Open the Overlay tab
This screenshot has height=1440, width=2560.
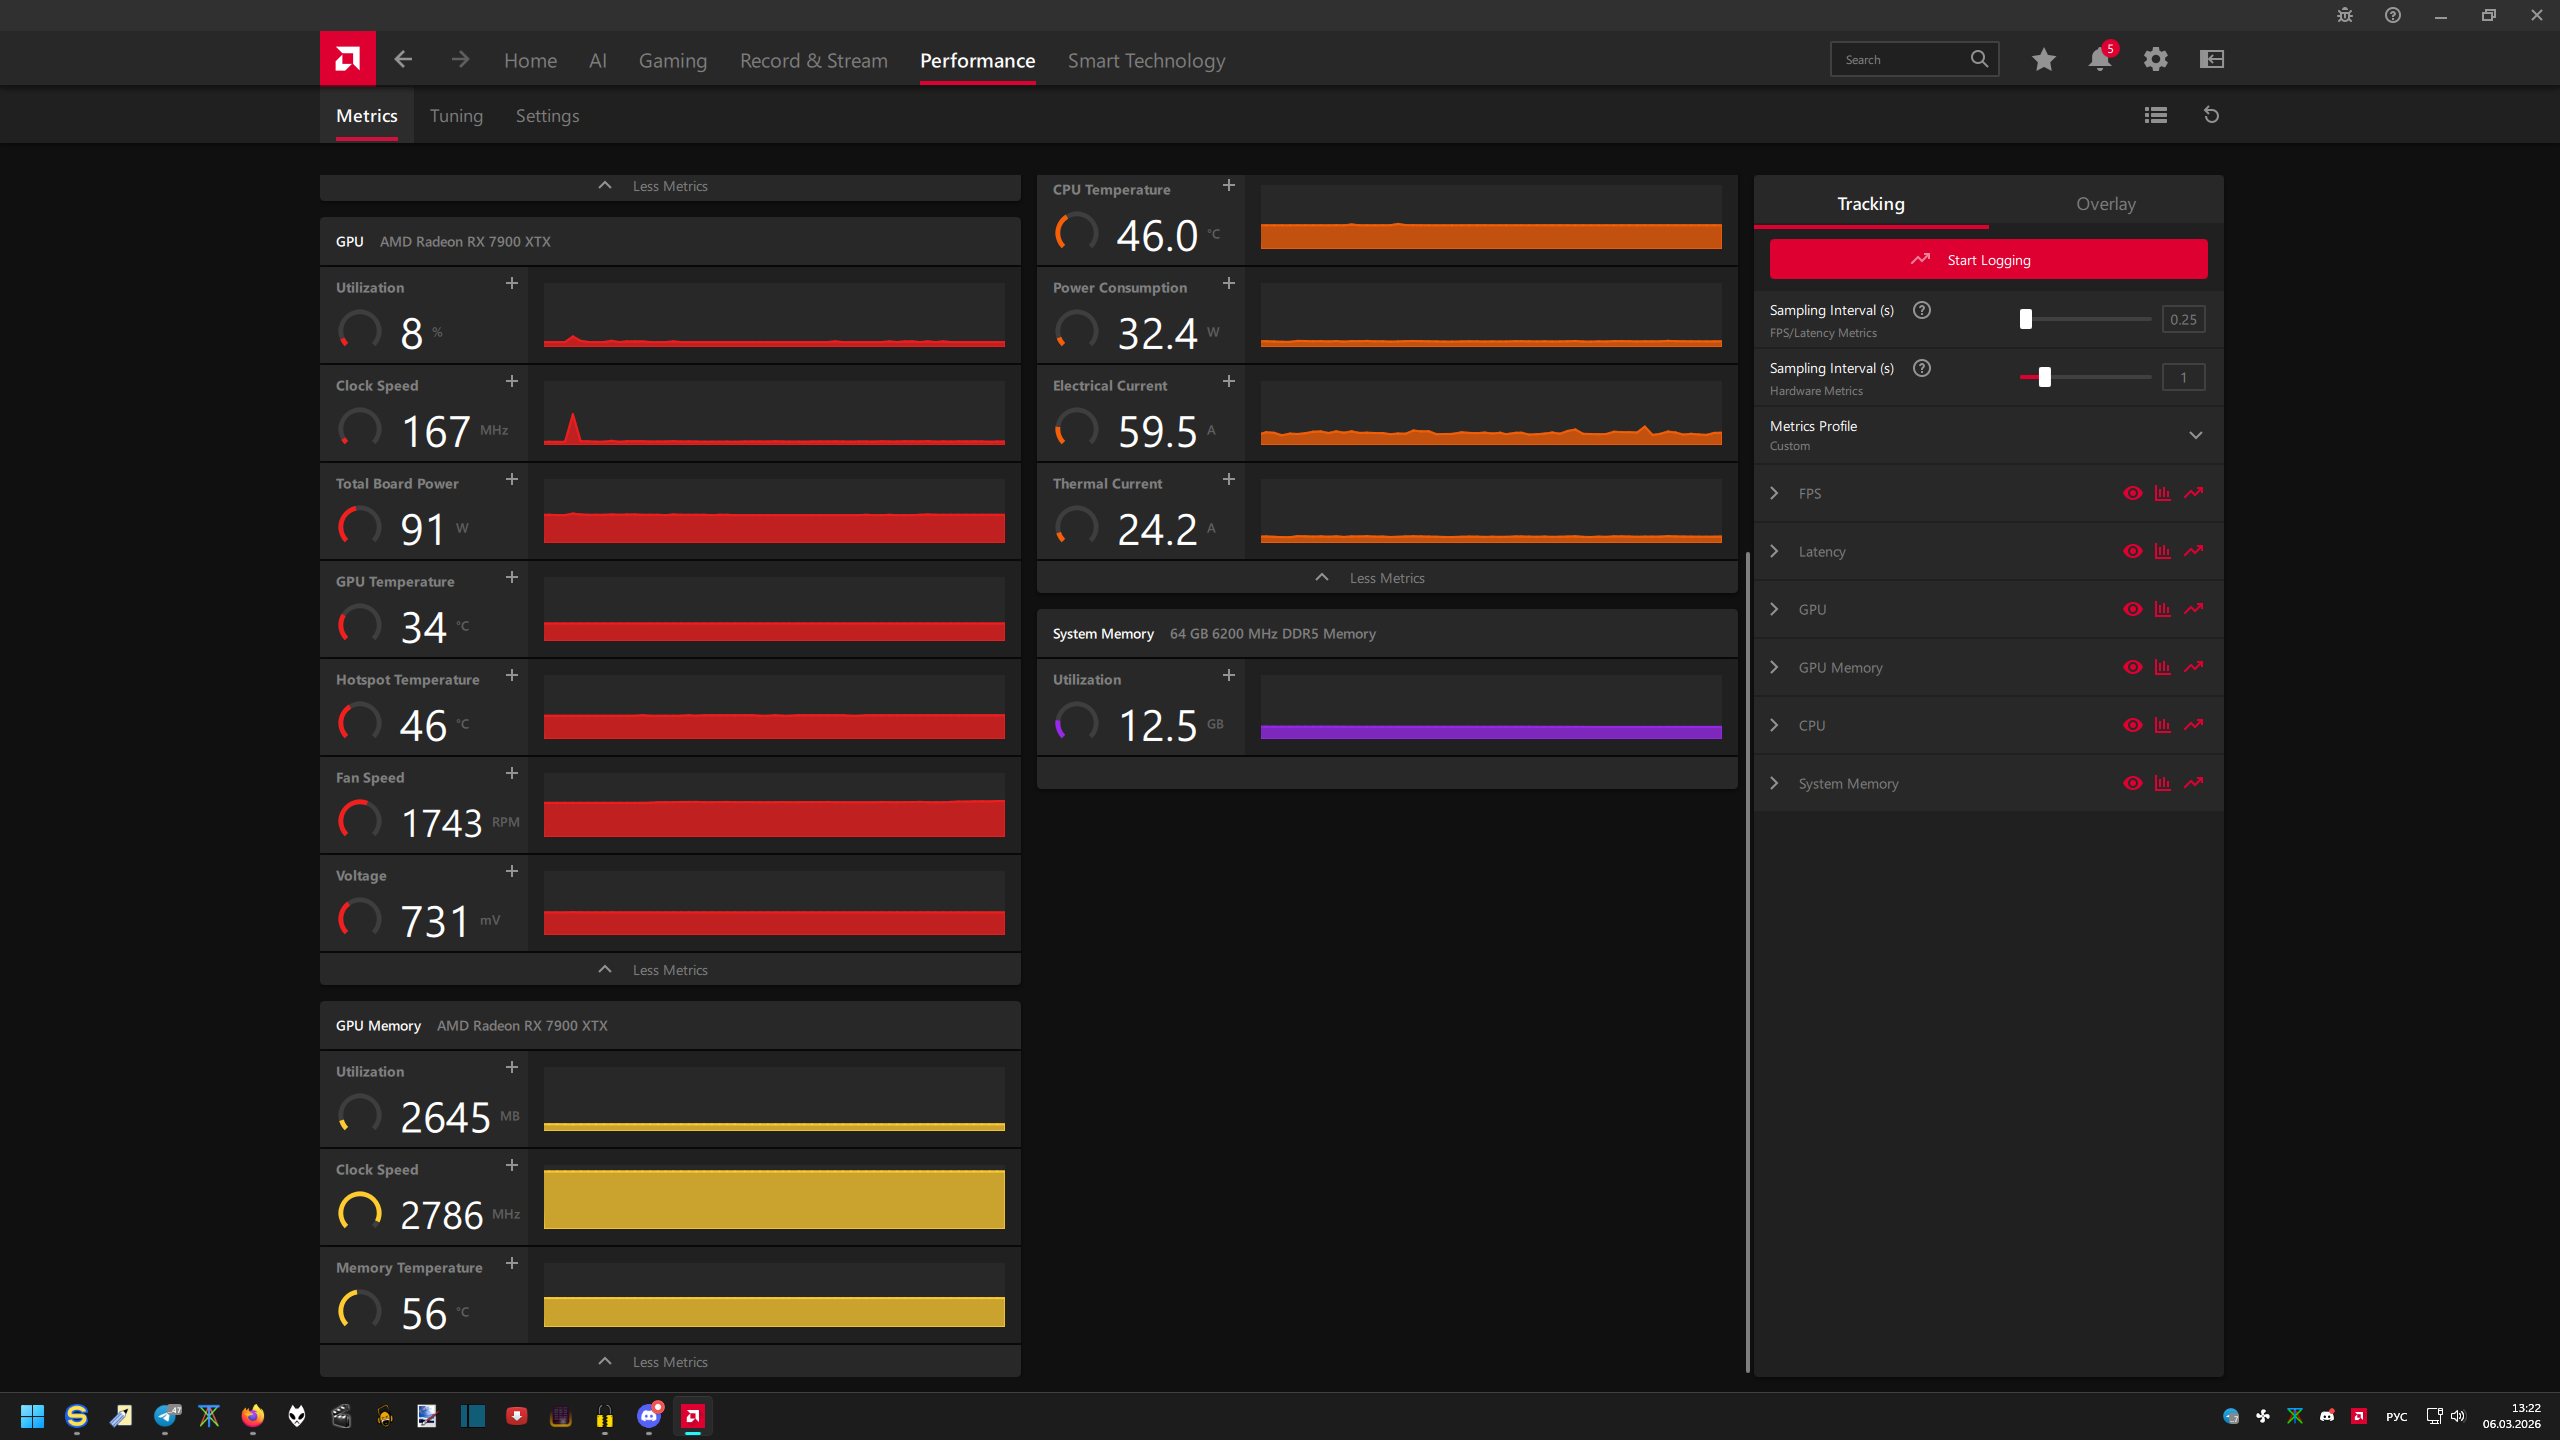coord(2105,204)
